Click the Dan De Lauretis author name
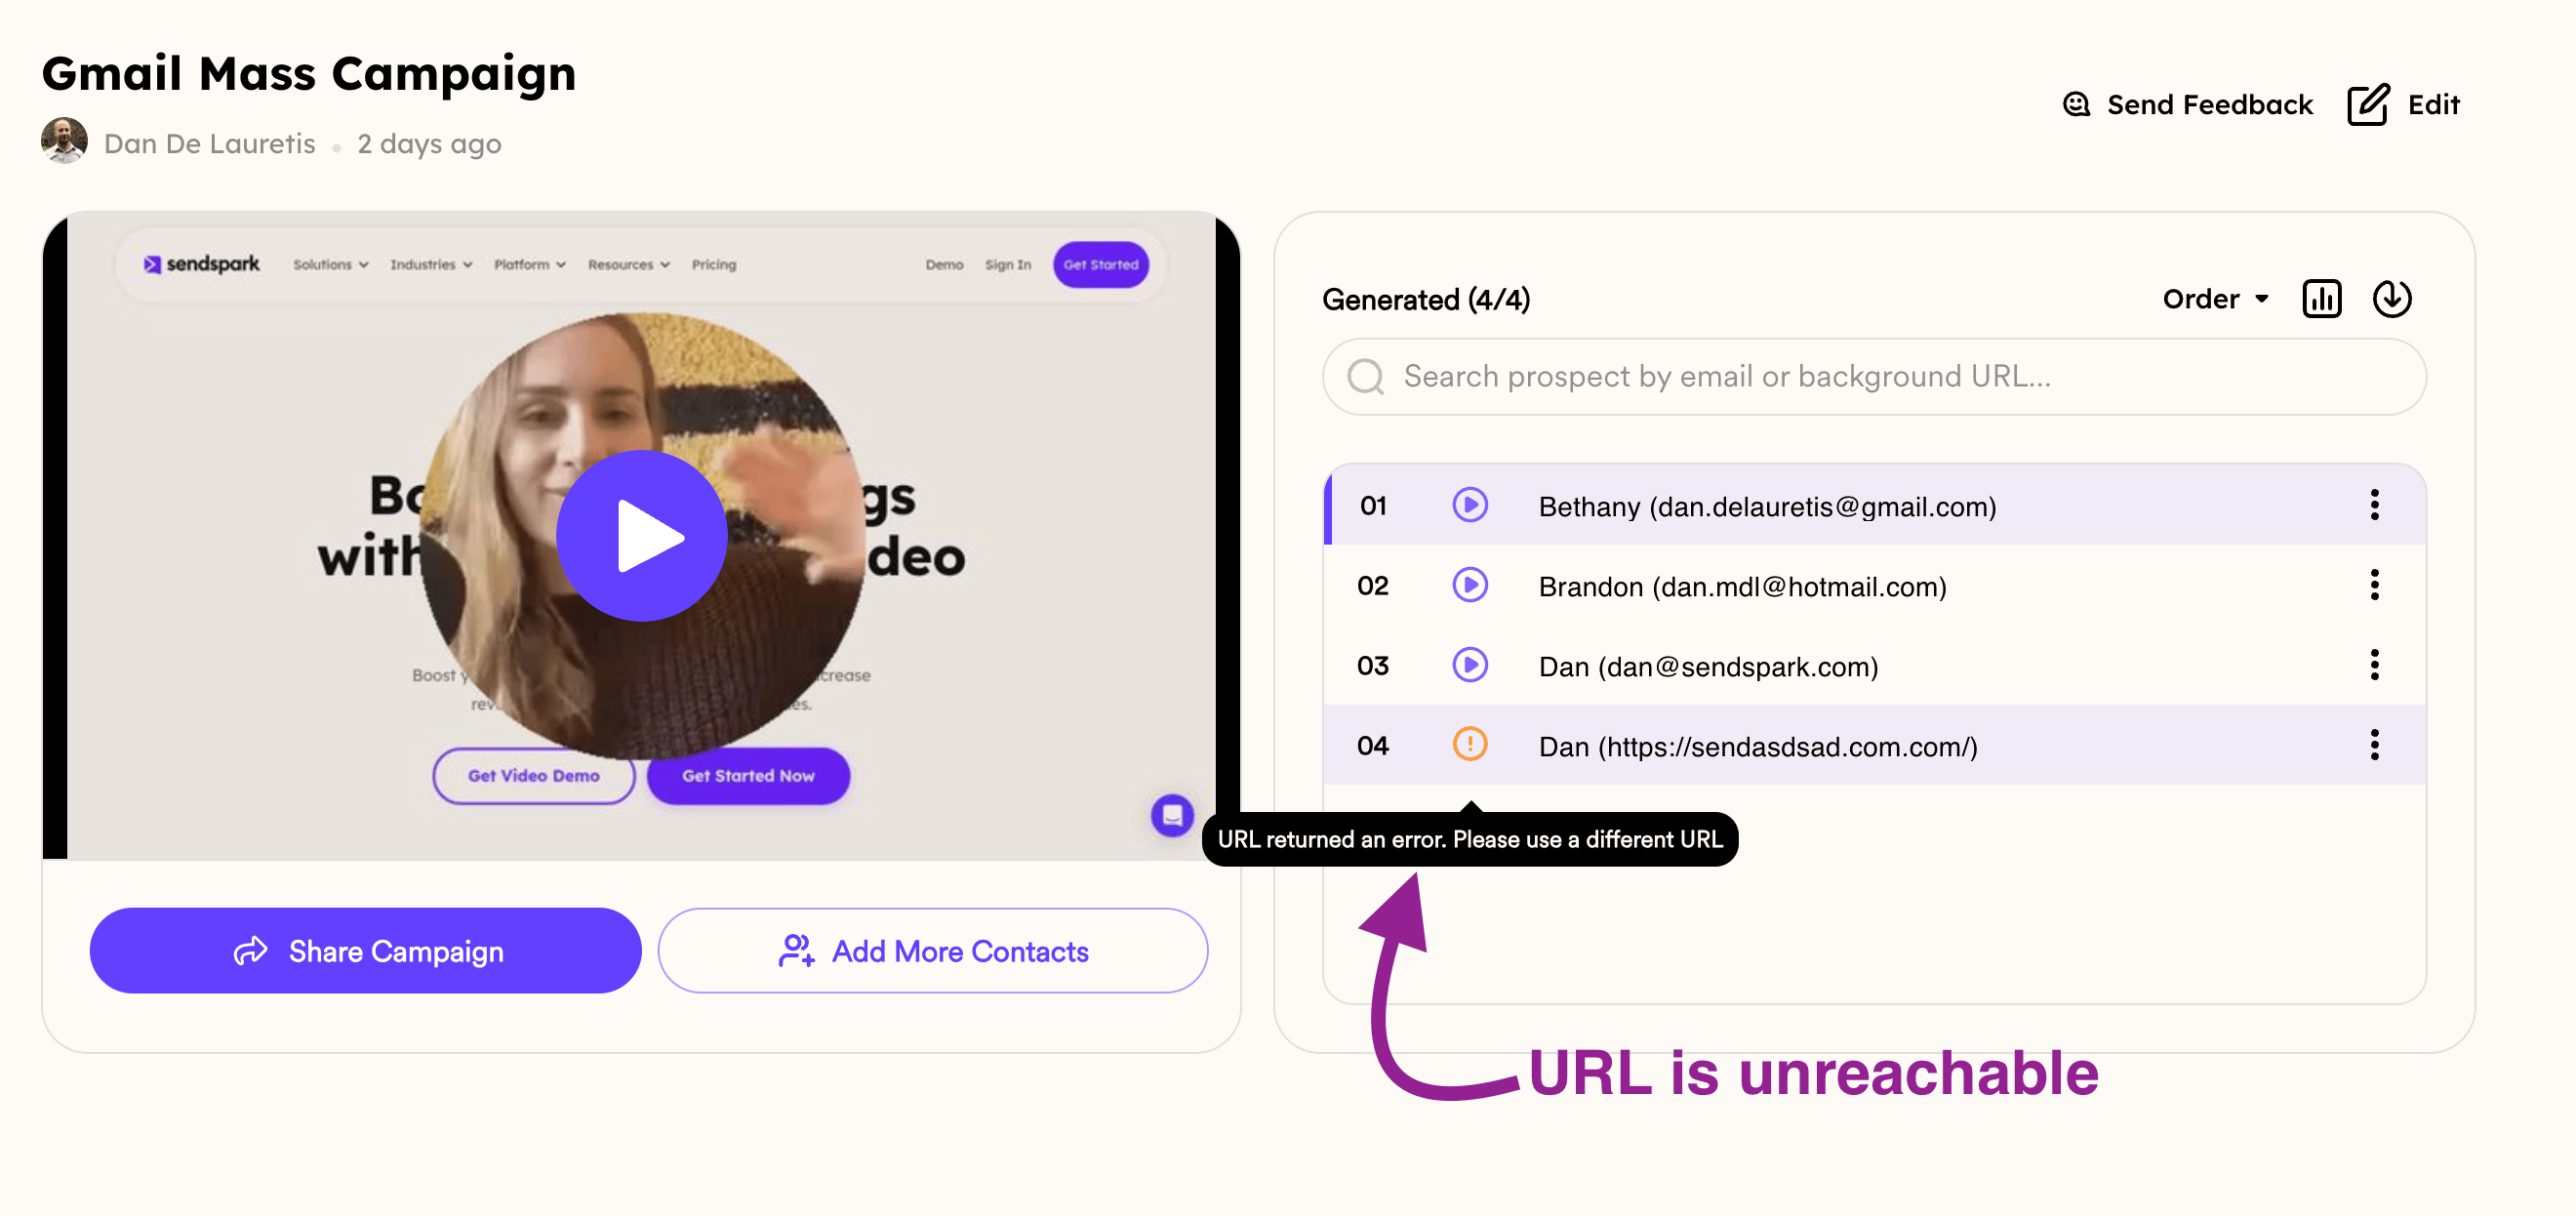 click(209, 144)
